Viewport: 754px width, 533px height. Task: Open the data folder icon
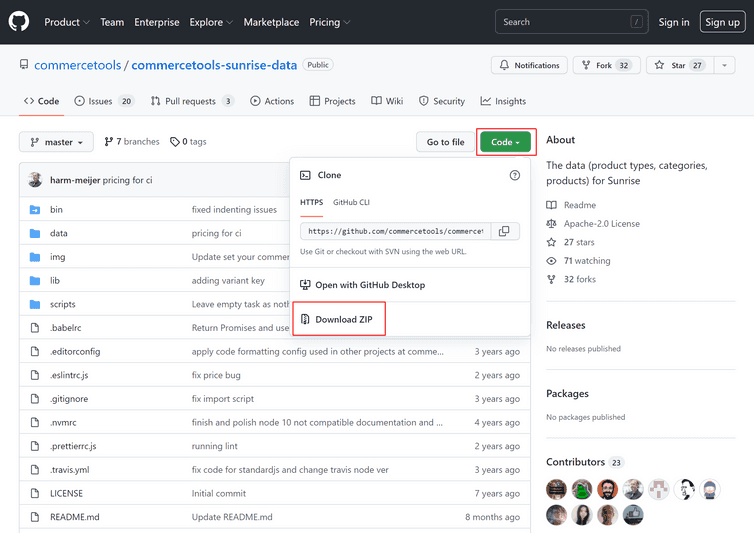[x=35, y=233]
